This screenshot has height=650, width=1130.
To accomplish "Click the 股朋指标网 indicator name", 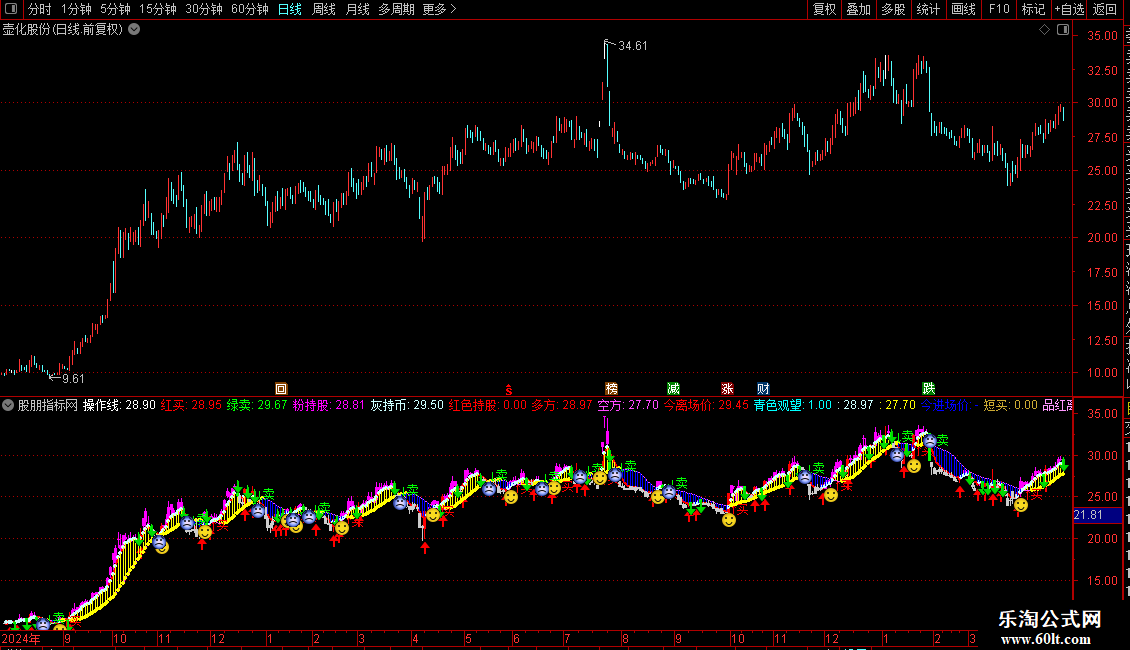I will (48, 405).
